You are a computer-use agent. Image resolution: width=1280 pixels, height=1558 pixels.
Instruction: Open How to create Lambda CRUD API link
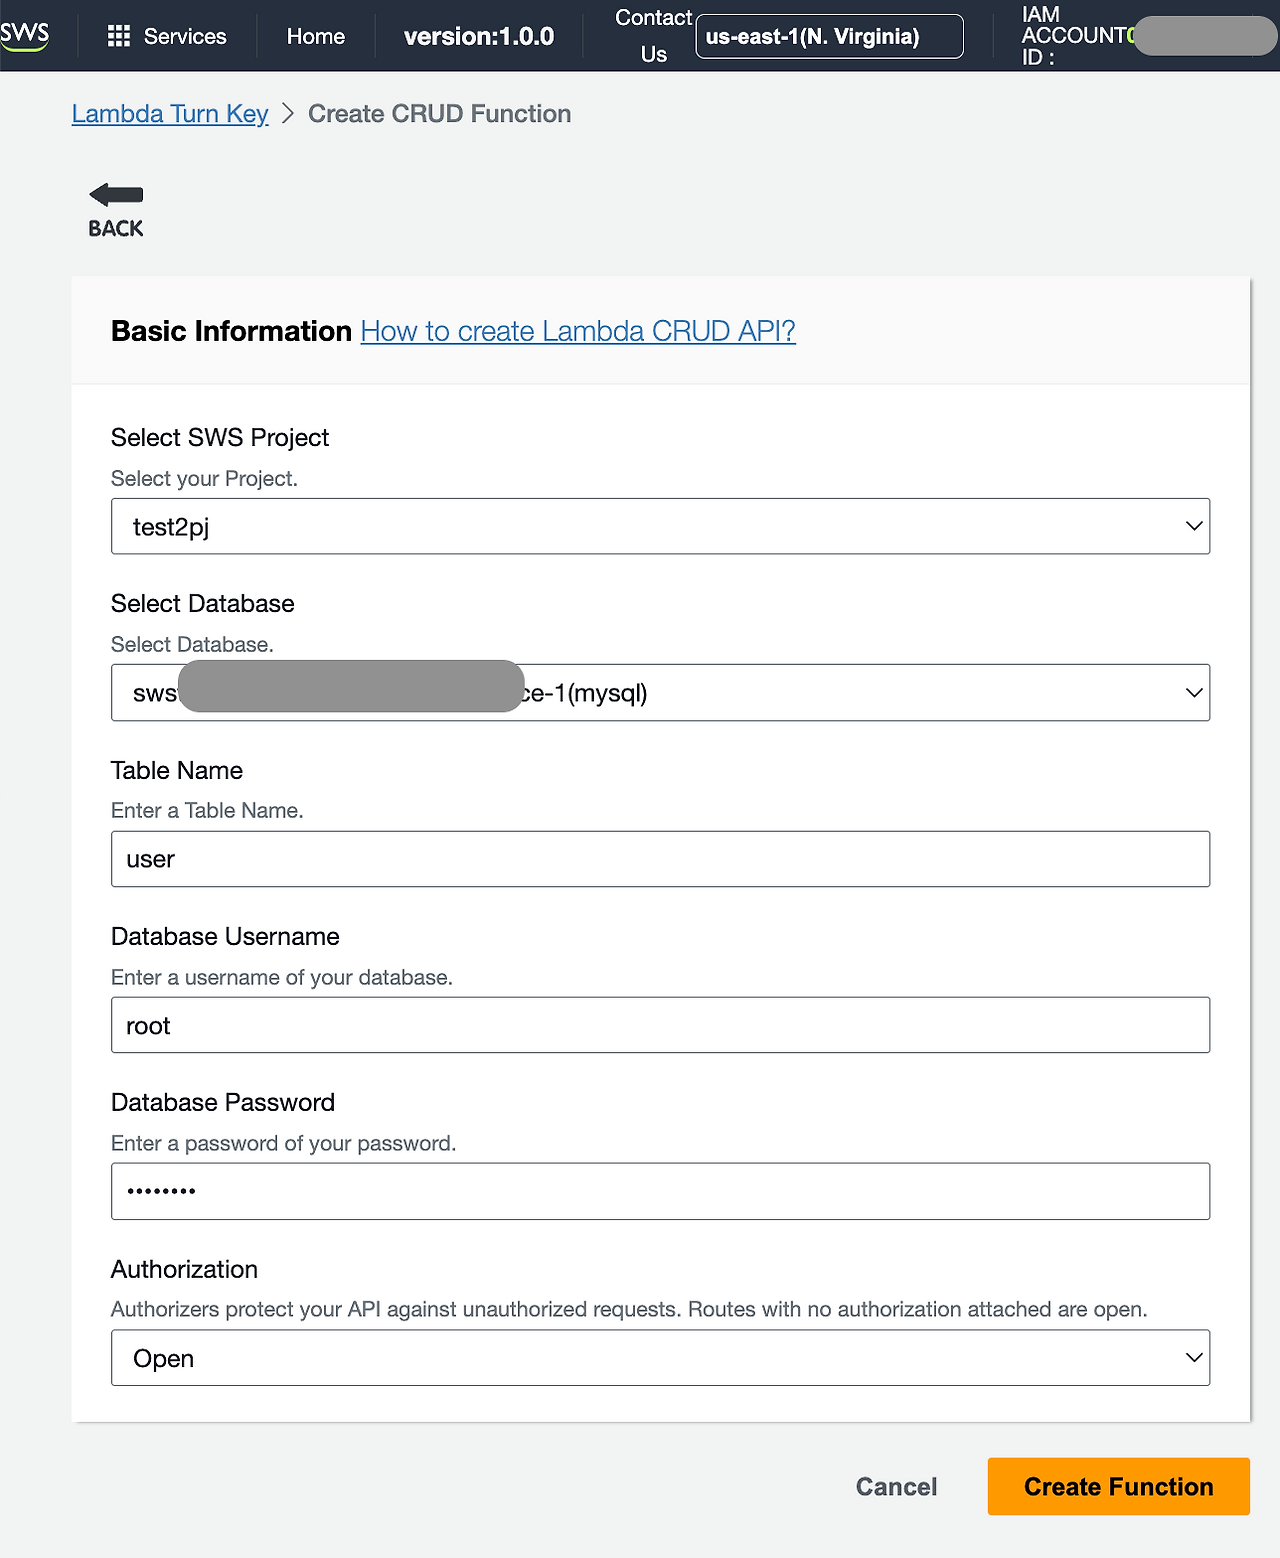(578, 331)
